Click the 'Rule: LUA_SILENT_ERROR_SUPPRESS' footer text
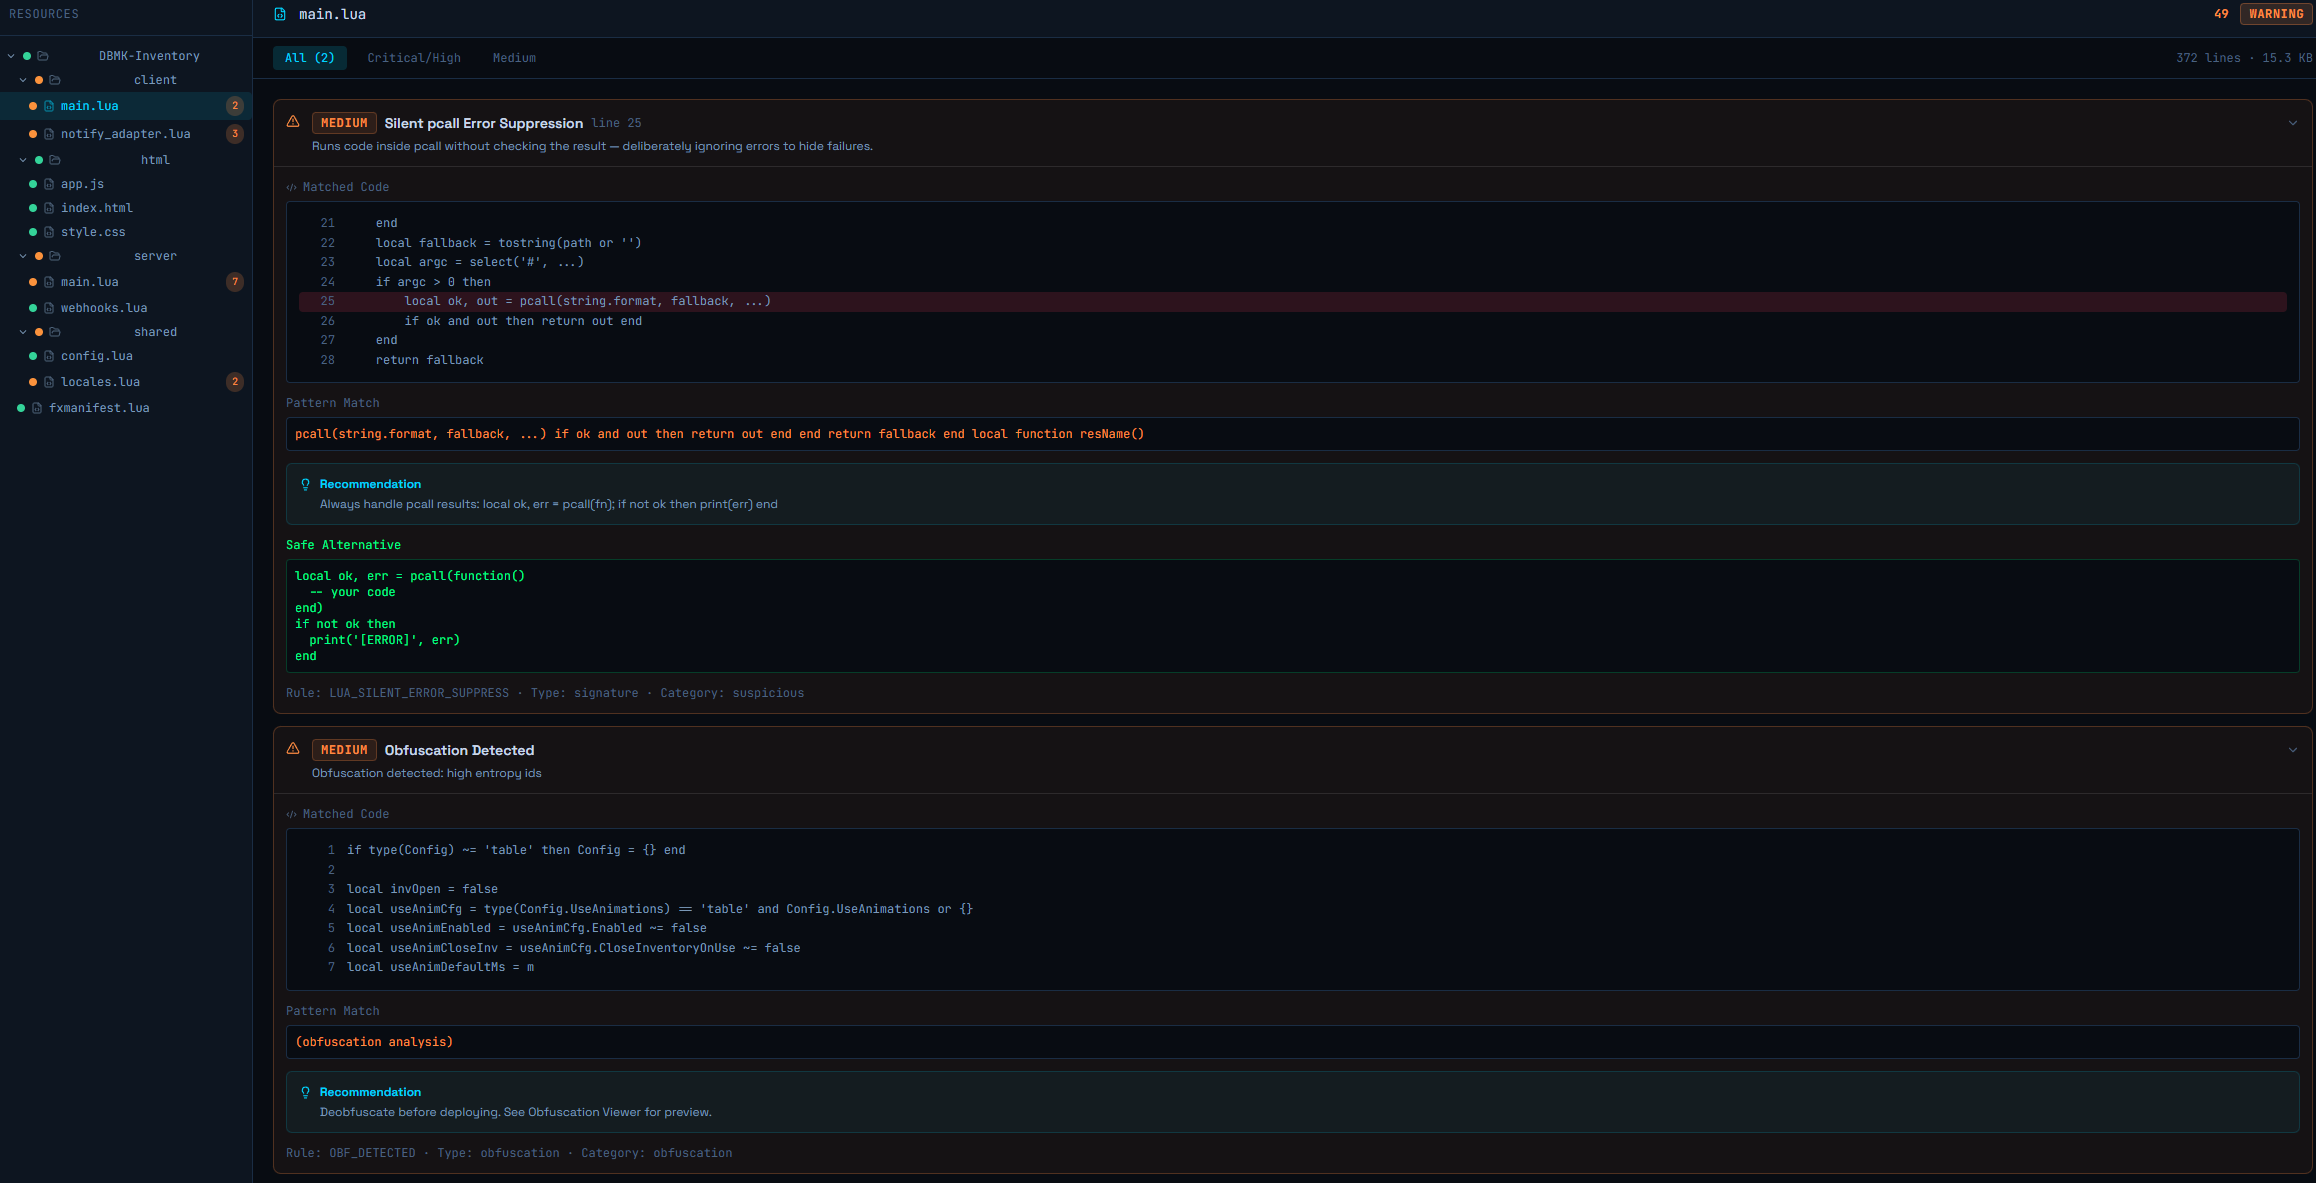This screenshot has height=1183, width=2316. [x=397, y=693]
